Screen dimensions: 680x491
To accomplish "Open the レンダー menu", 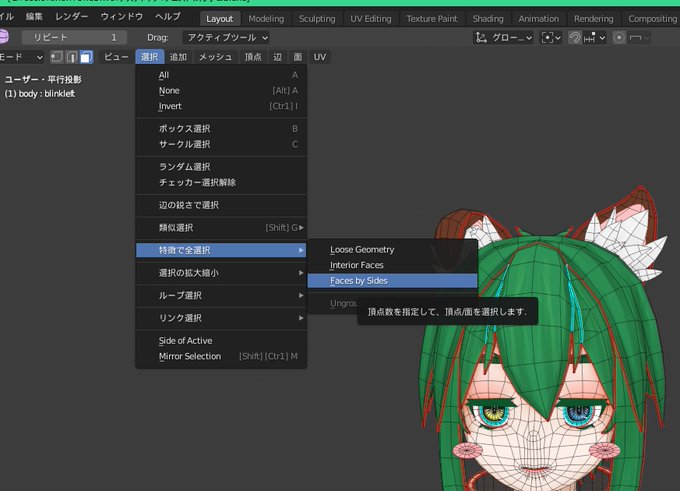I will (x=72, y=16).
